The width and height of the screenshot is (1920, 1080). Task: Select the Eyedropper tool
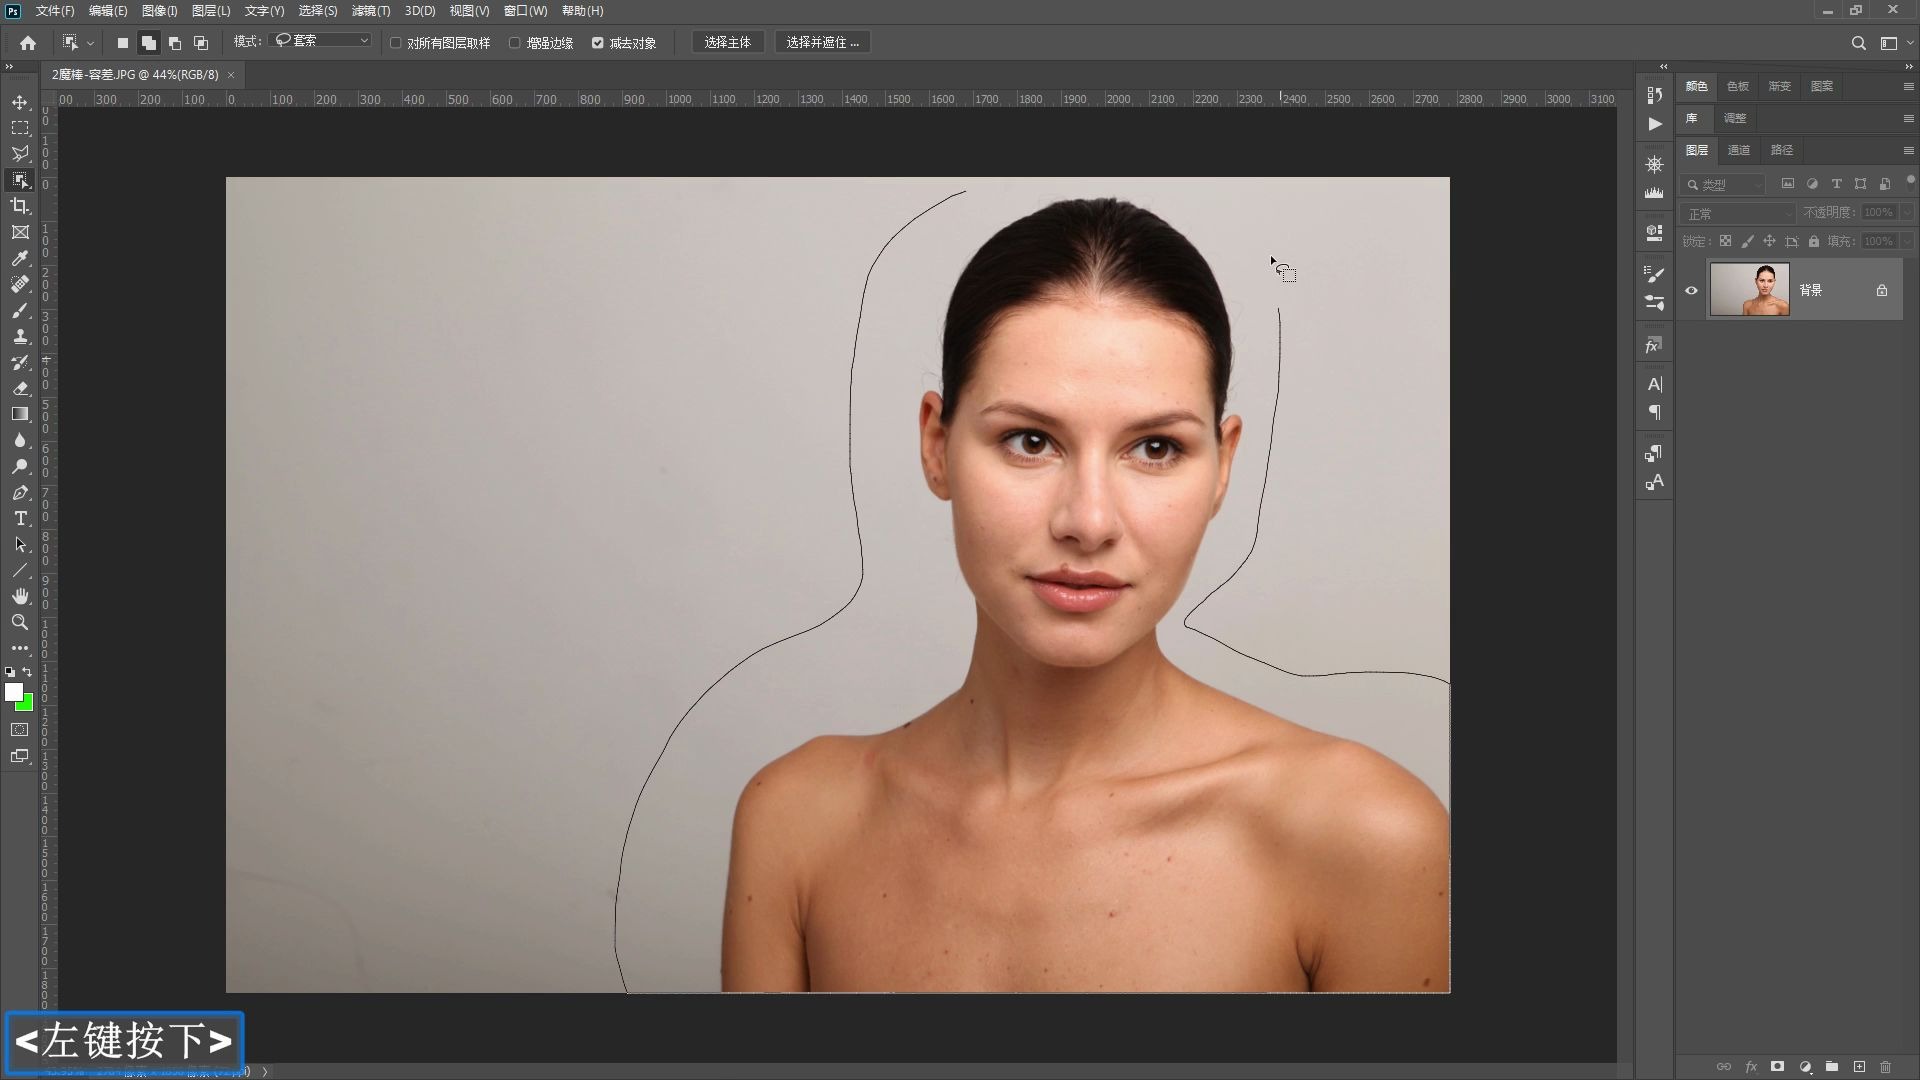click(x=20, y=258)
